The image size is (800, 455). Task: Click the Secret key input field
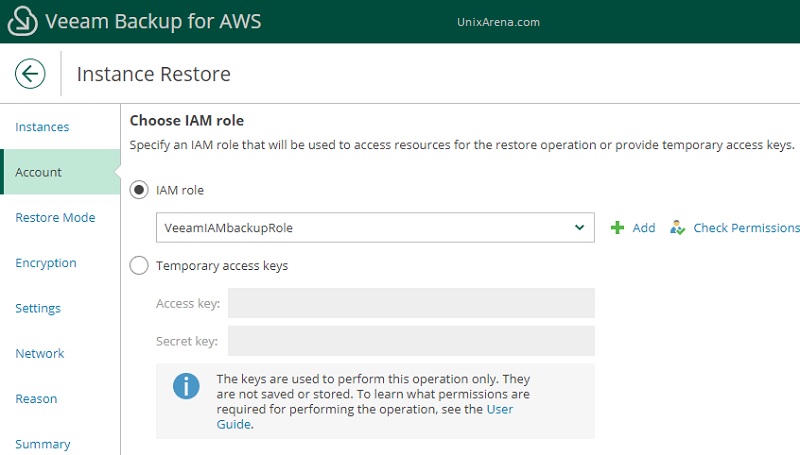point(411,341)
